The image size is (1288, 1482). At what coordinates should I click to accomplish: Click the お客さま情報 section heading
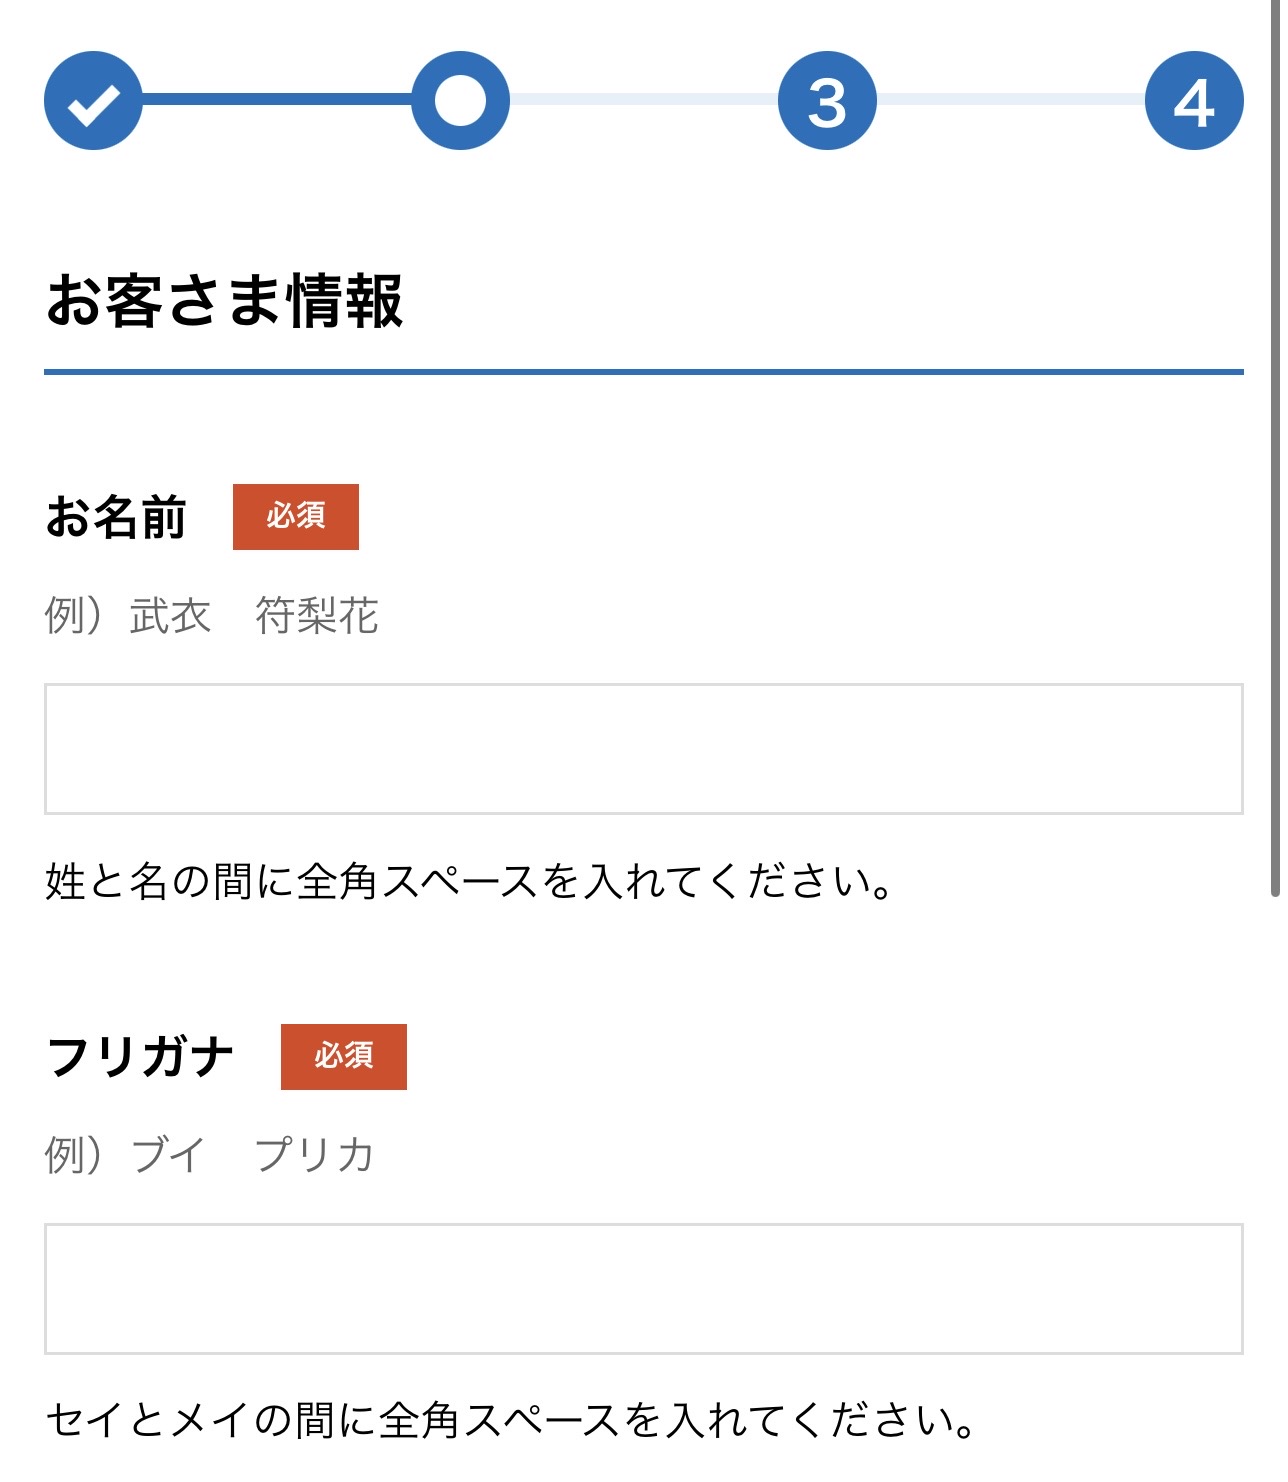(x=224, y=300)
